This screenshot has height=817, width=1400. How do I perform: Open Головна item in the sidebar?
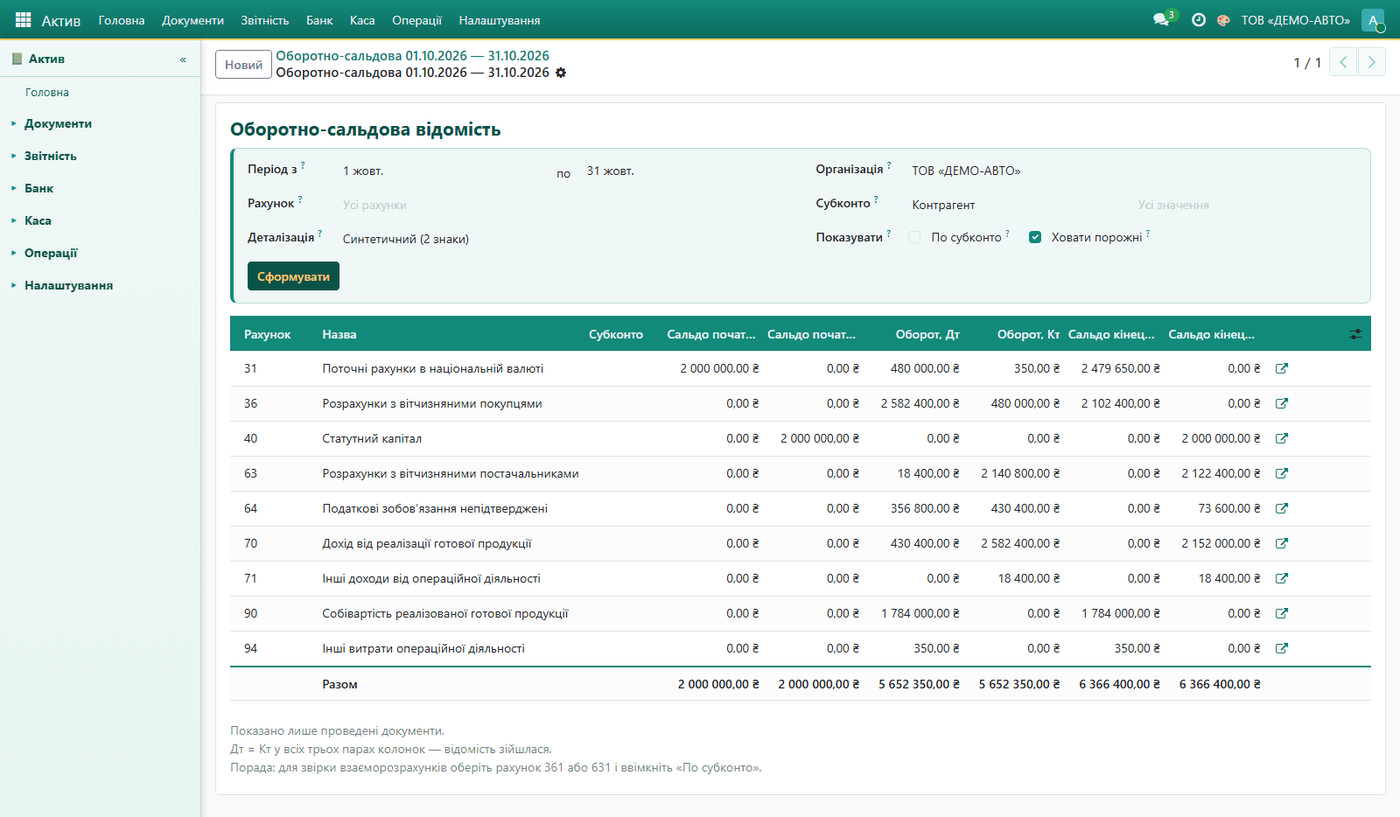coord(47,92)
